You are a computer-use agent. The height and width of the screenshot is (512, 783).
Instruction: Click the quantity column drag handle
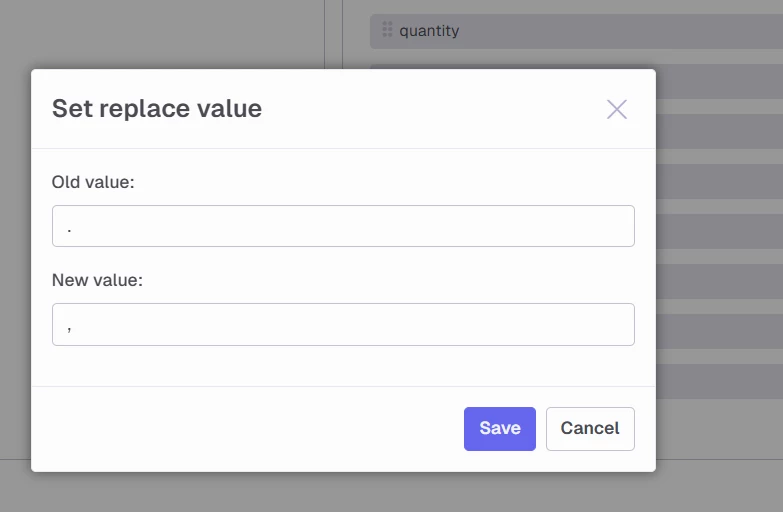[x=387, y=30]
